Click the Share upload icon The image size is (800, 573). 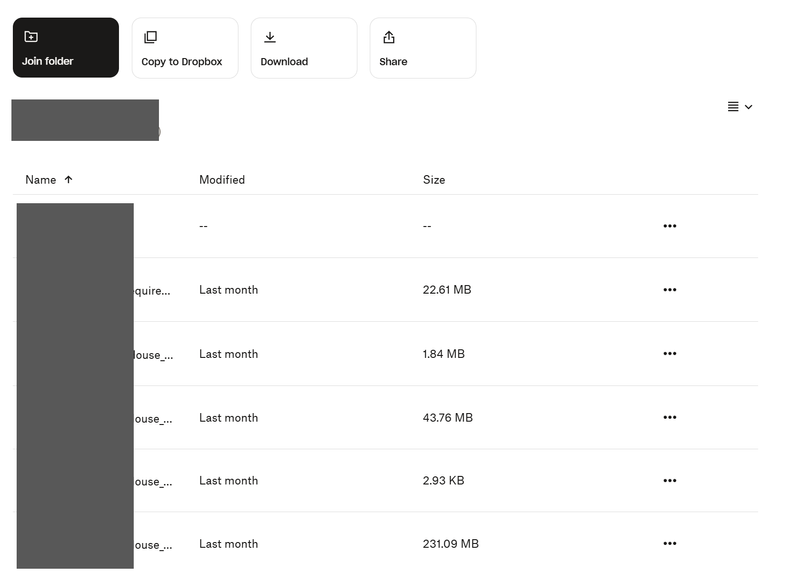click(388, 37)
